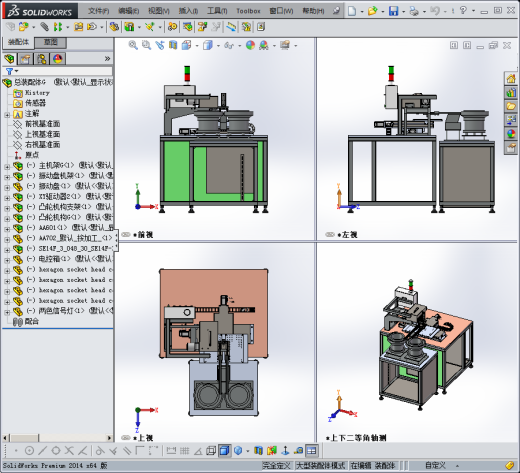Screen dimensions: 520x473
Task: Click the Appearances color ball in task pane
Action: click(x=511, y=134)
